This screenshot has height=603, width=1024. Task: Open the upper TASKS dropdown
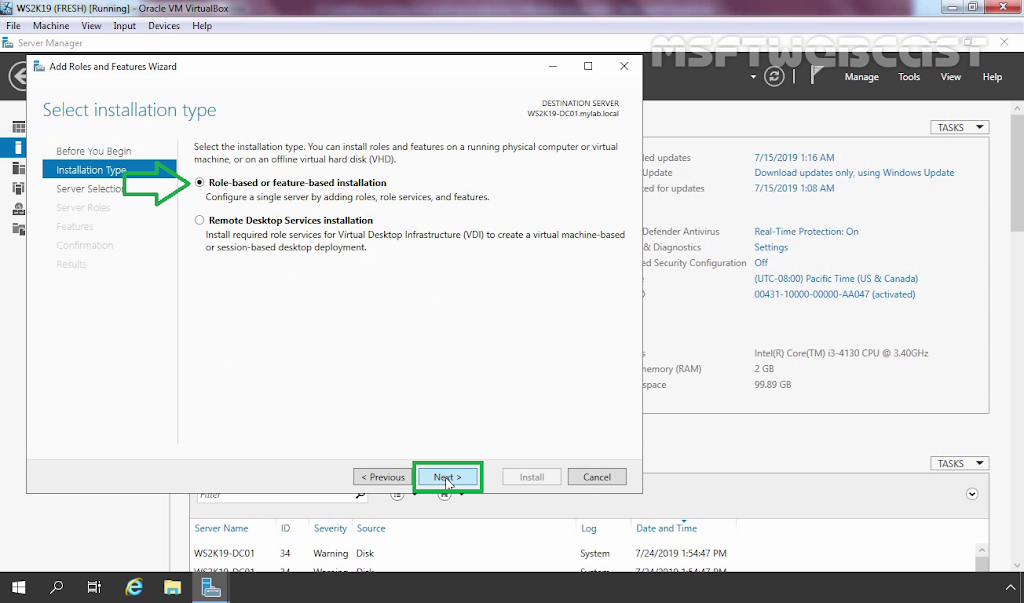(959, 127)
